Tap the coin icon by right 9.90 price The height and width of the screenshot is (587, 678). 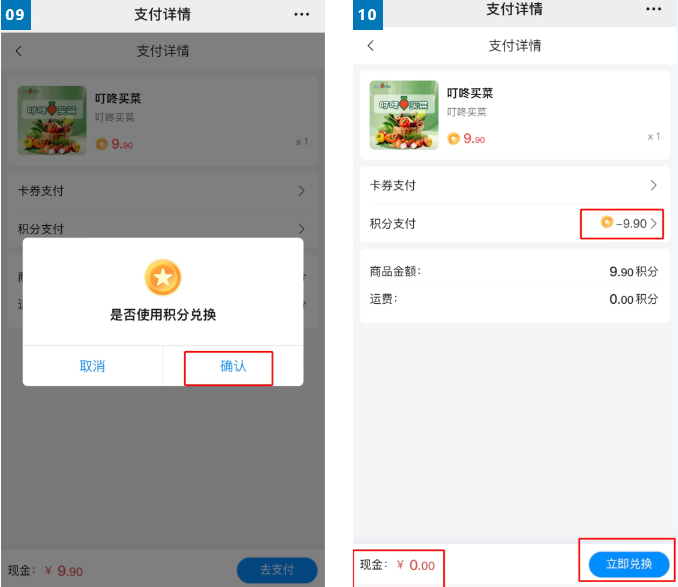pyautogui.click(x=453, y=139)
